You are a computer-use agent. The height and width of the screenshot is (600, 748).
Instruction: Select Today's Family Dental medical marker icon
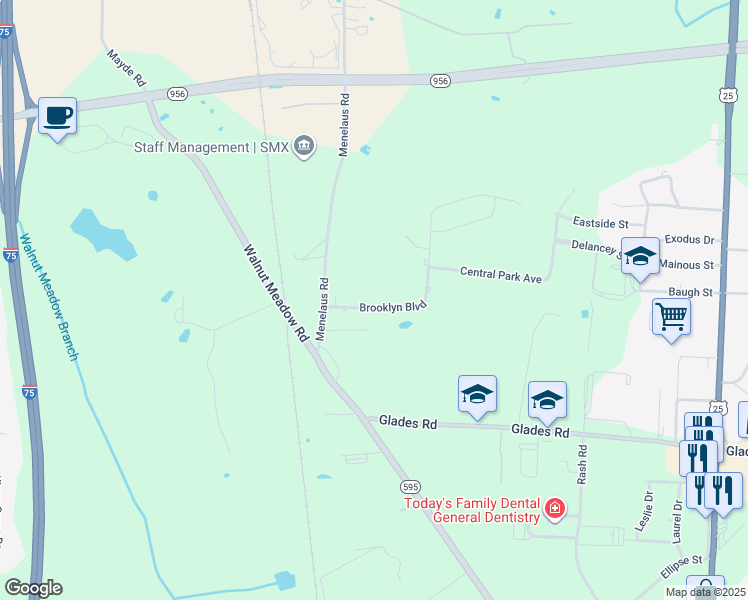pyautogui.click(x=555, y=509)
